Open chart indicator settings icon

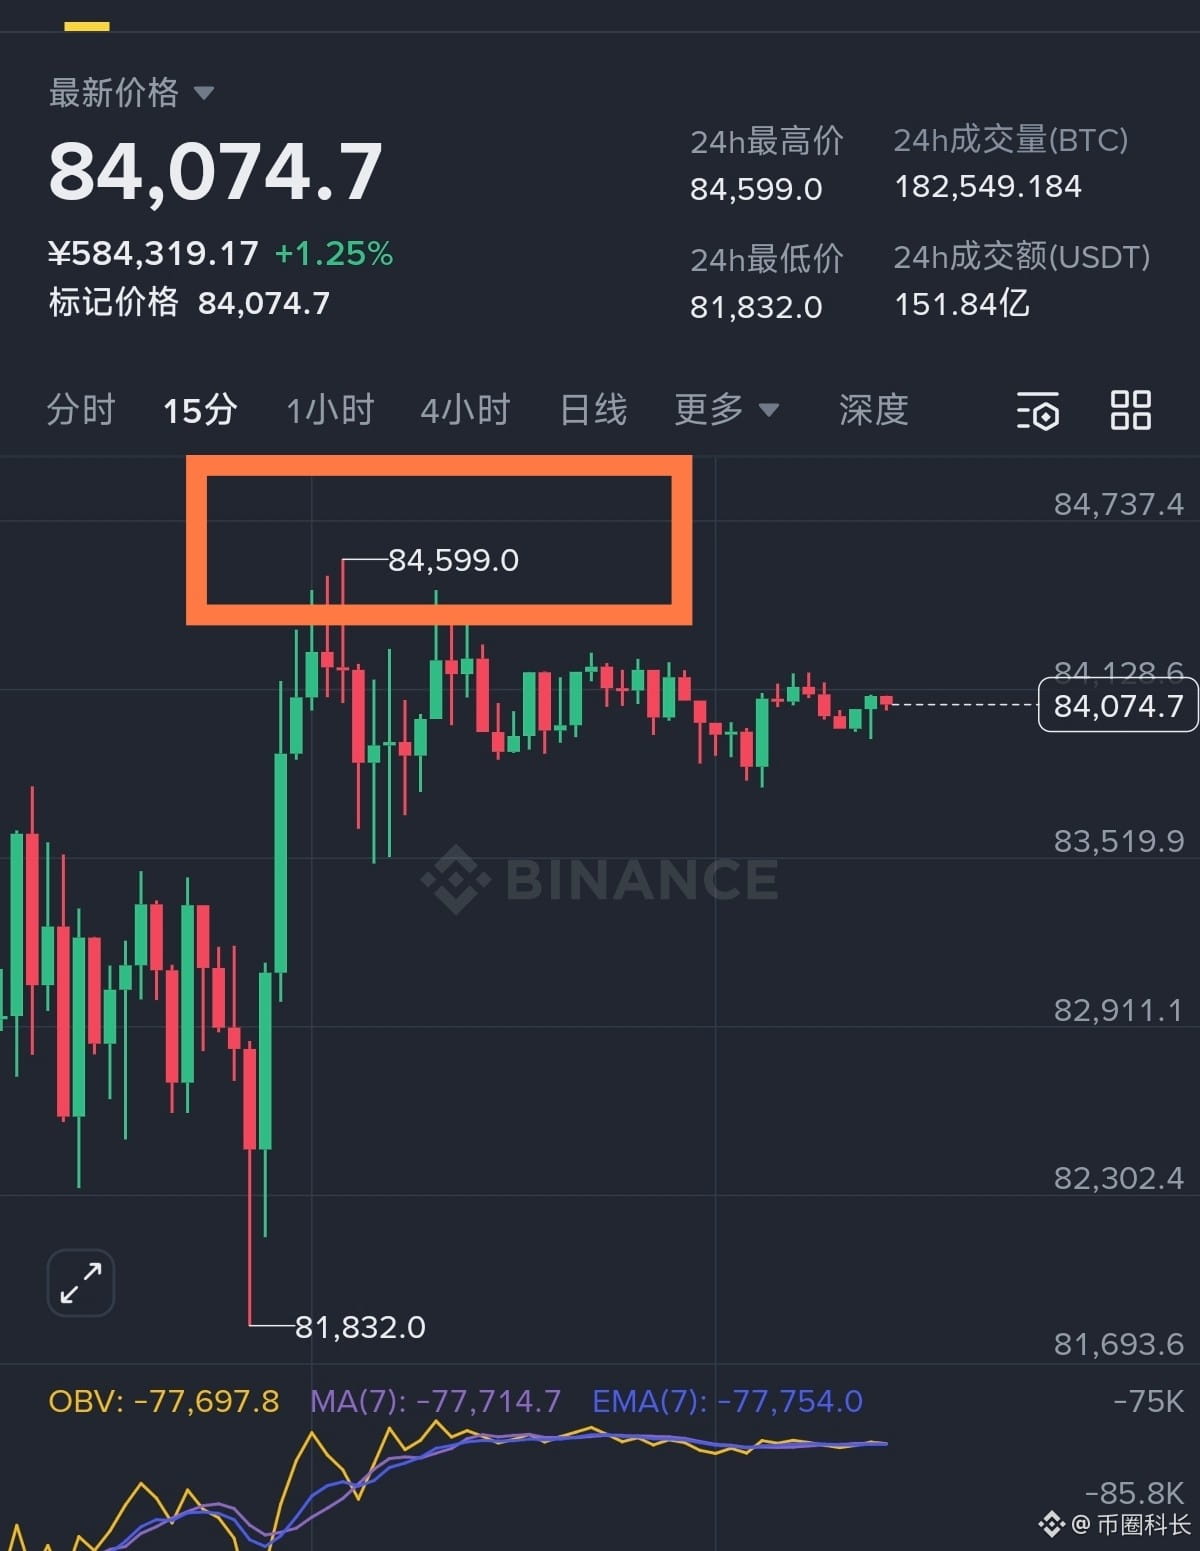1038,411
